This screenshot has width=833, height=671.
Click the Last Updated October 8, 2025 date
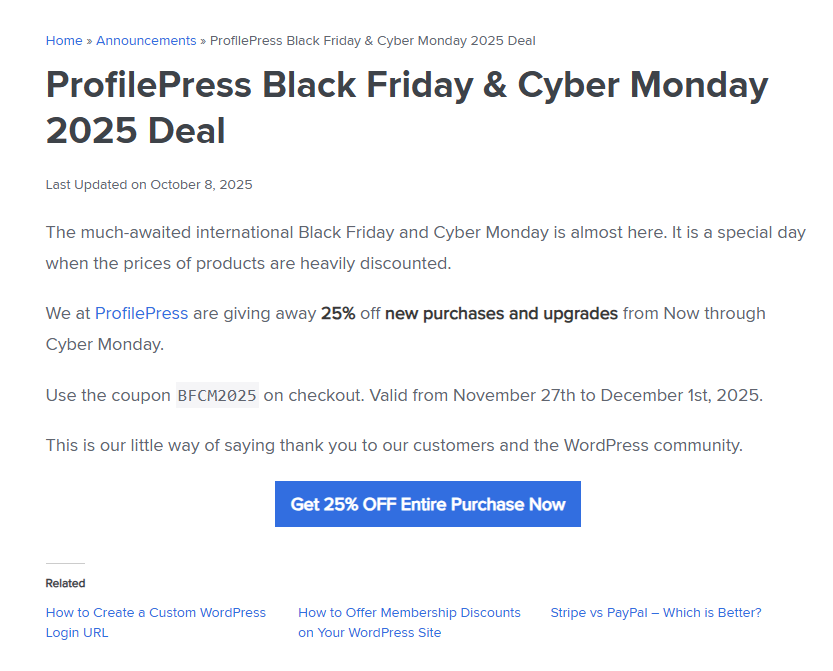pos(149,185)
